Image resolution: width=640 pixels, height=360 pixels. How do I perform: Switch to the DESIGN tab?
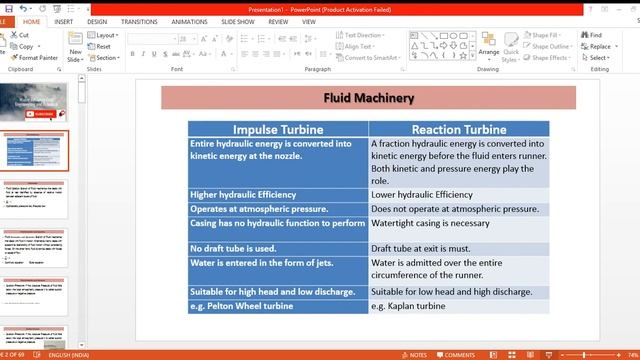coord(97,22)
